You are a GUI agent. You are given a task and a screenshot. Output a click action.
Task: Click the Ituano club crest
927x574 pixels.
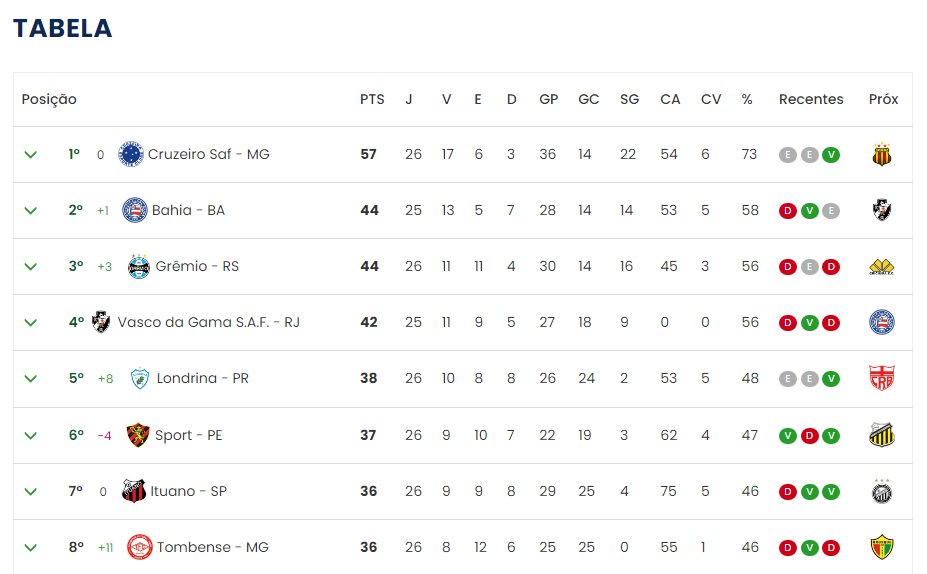tap(134, 491)
